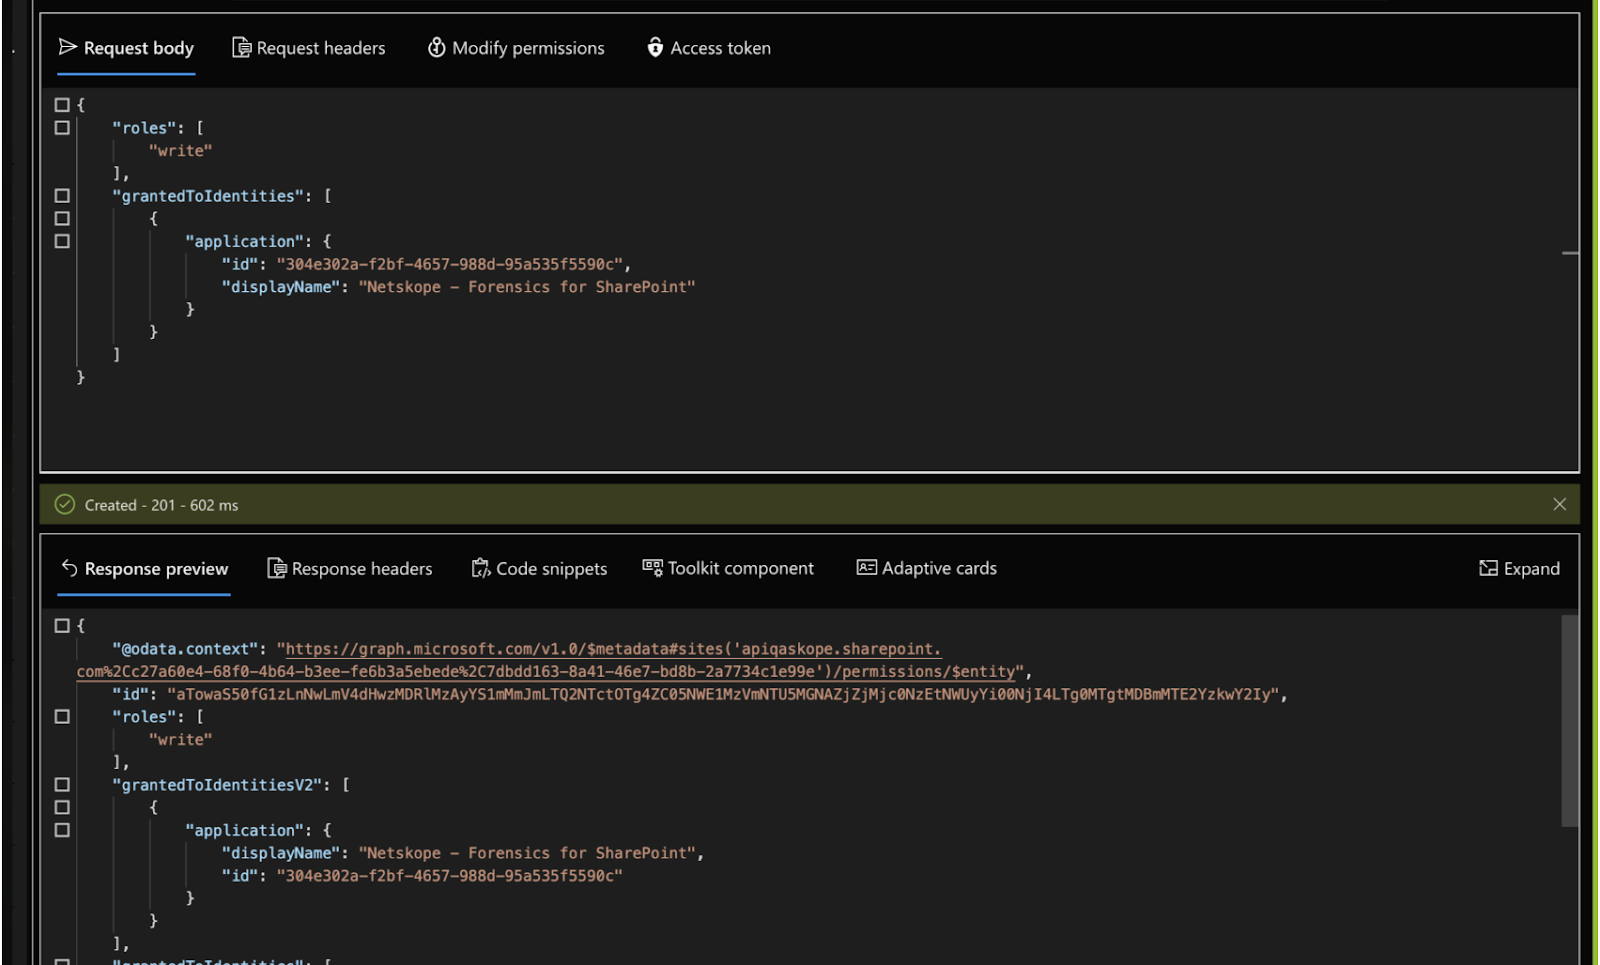The height and width of the screenshot is (965, 1600).
Task: Collapse the request body "roles" array
Action: click(62, 128)
